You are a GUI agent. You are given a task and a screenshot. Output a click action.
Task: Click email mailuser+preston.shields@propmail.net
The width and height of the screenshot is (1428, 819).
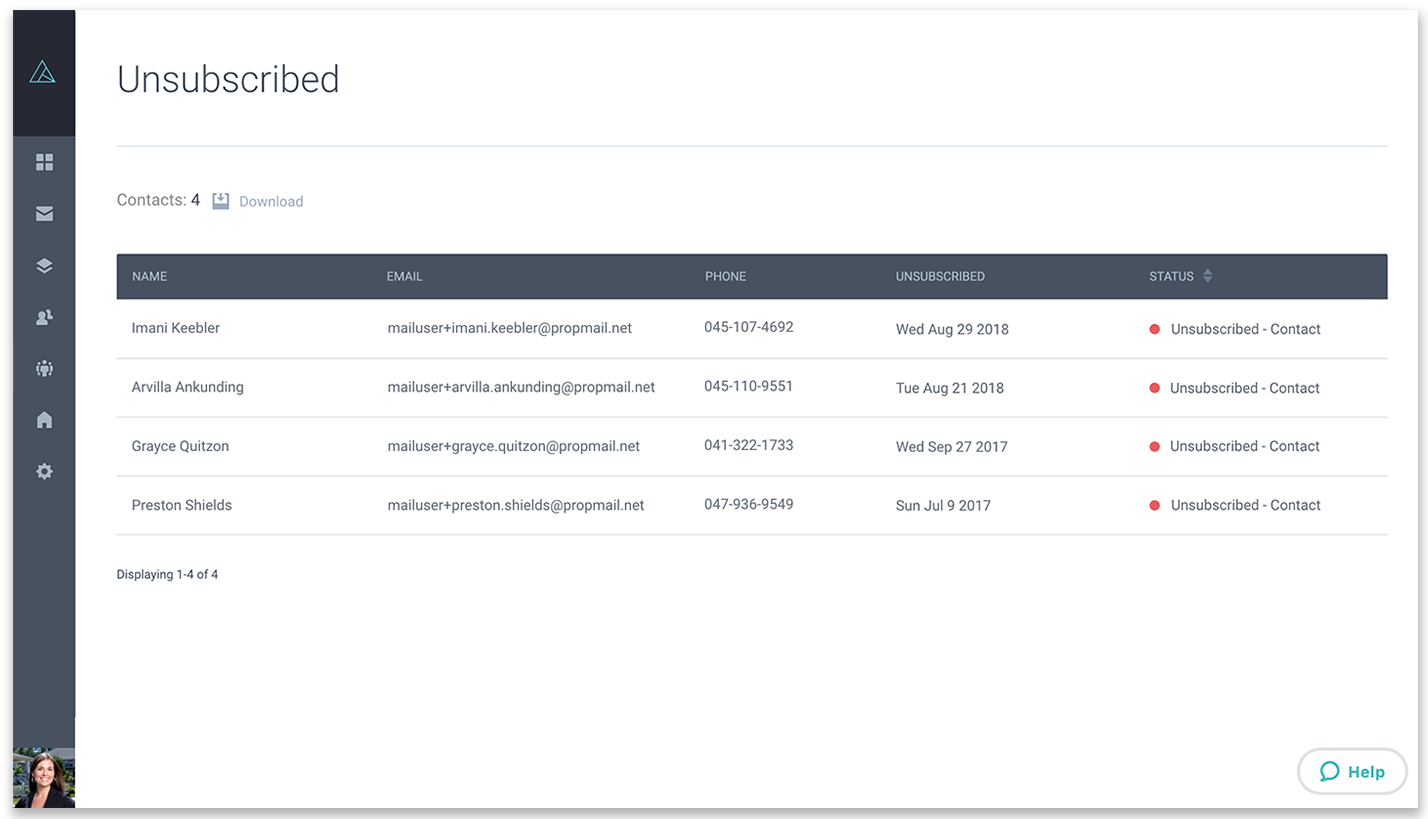[516, 505]
